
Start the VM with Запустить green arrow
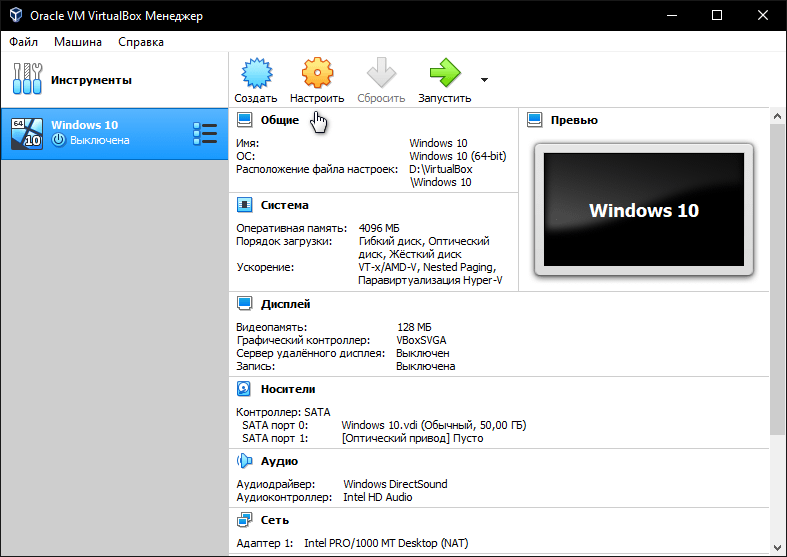(x=445, y=73)
